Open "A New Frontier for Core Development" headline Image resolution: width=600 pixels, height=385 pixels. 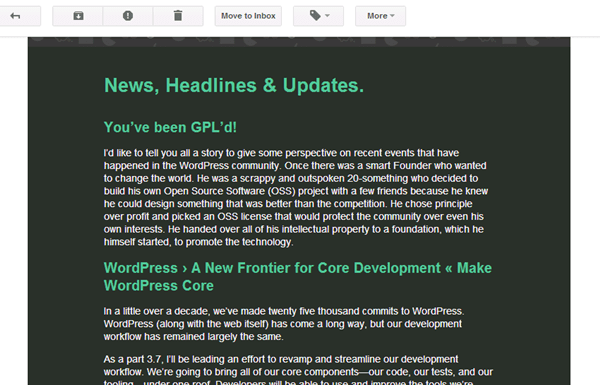[x=298, y=277]
